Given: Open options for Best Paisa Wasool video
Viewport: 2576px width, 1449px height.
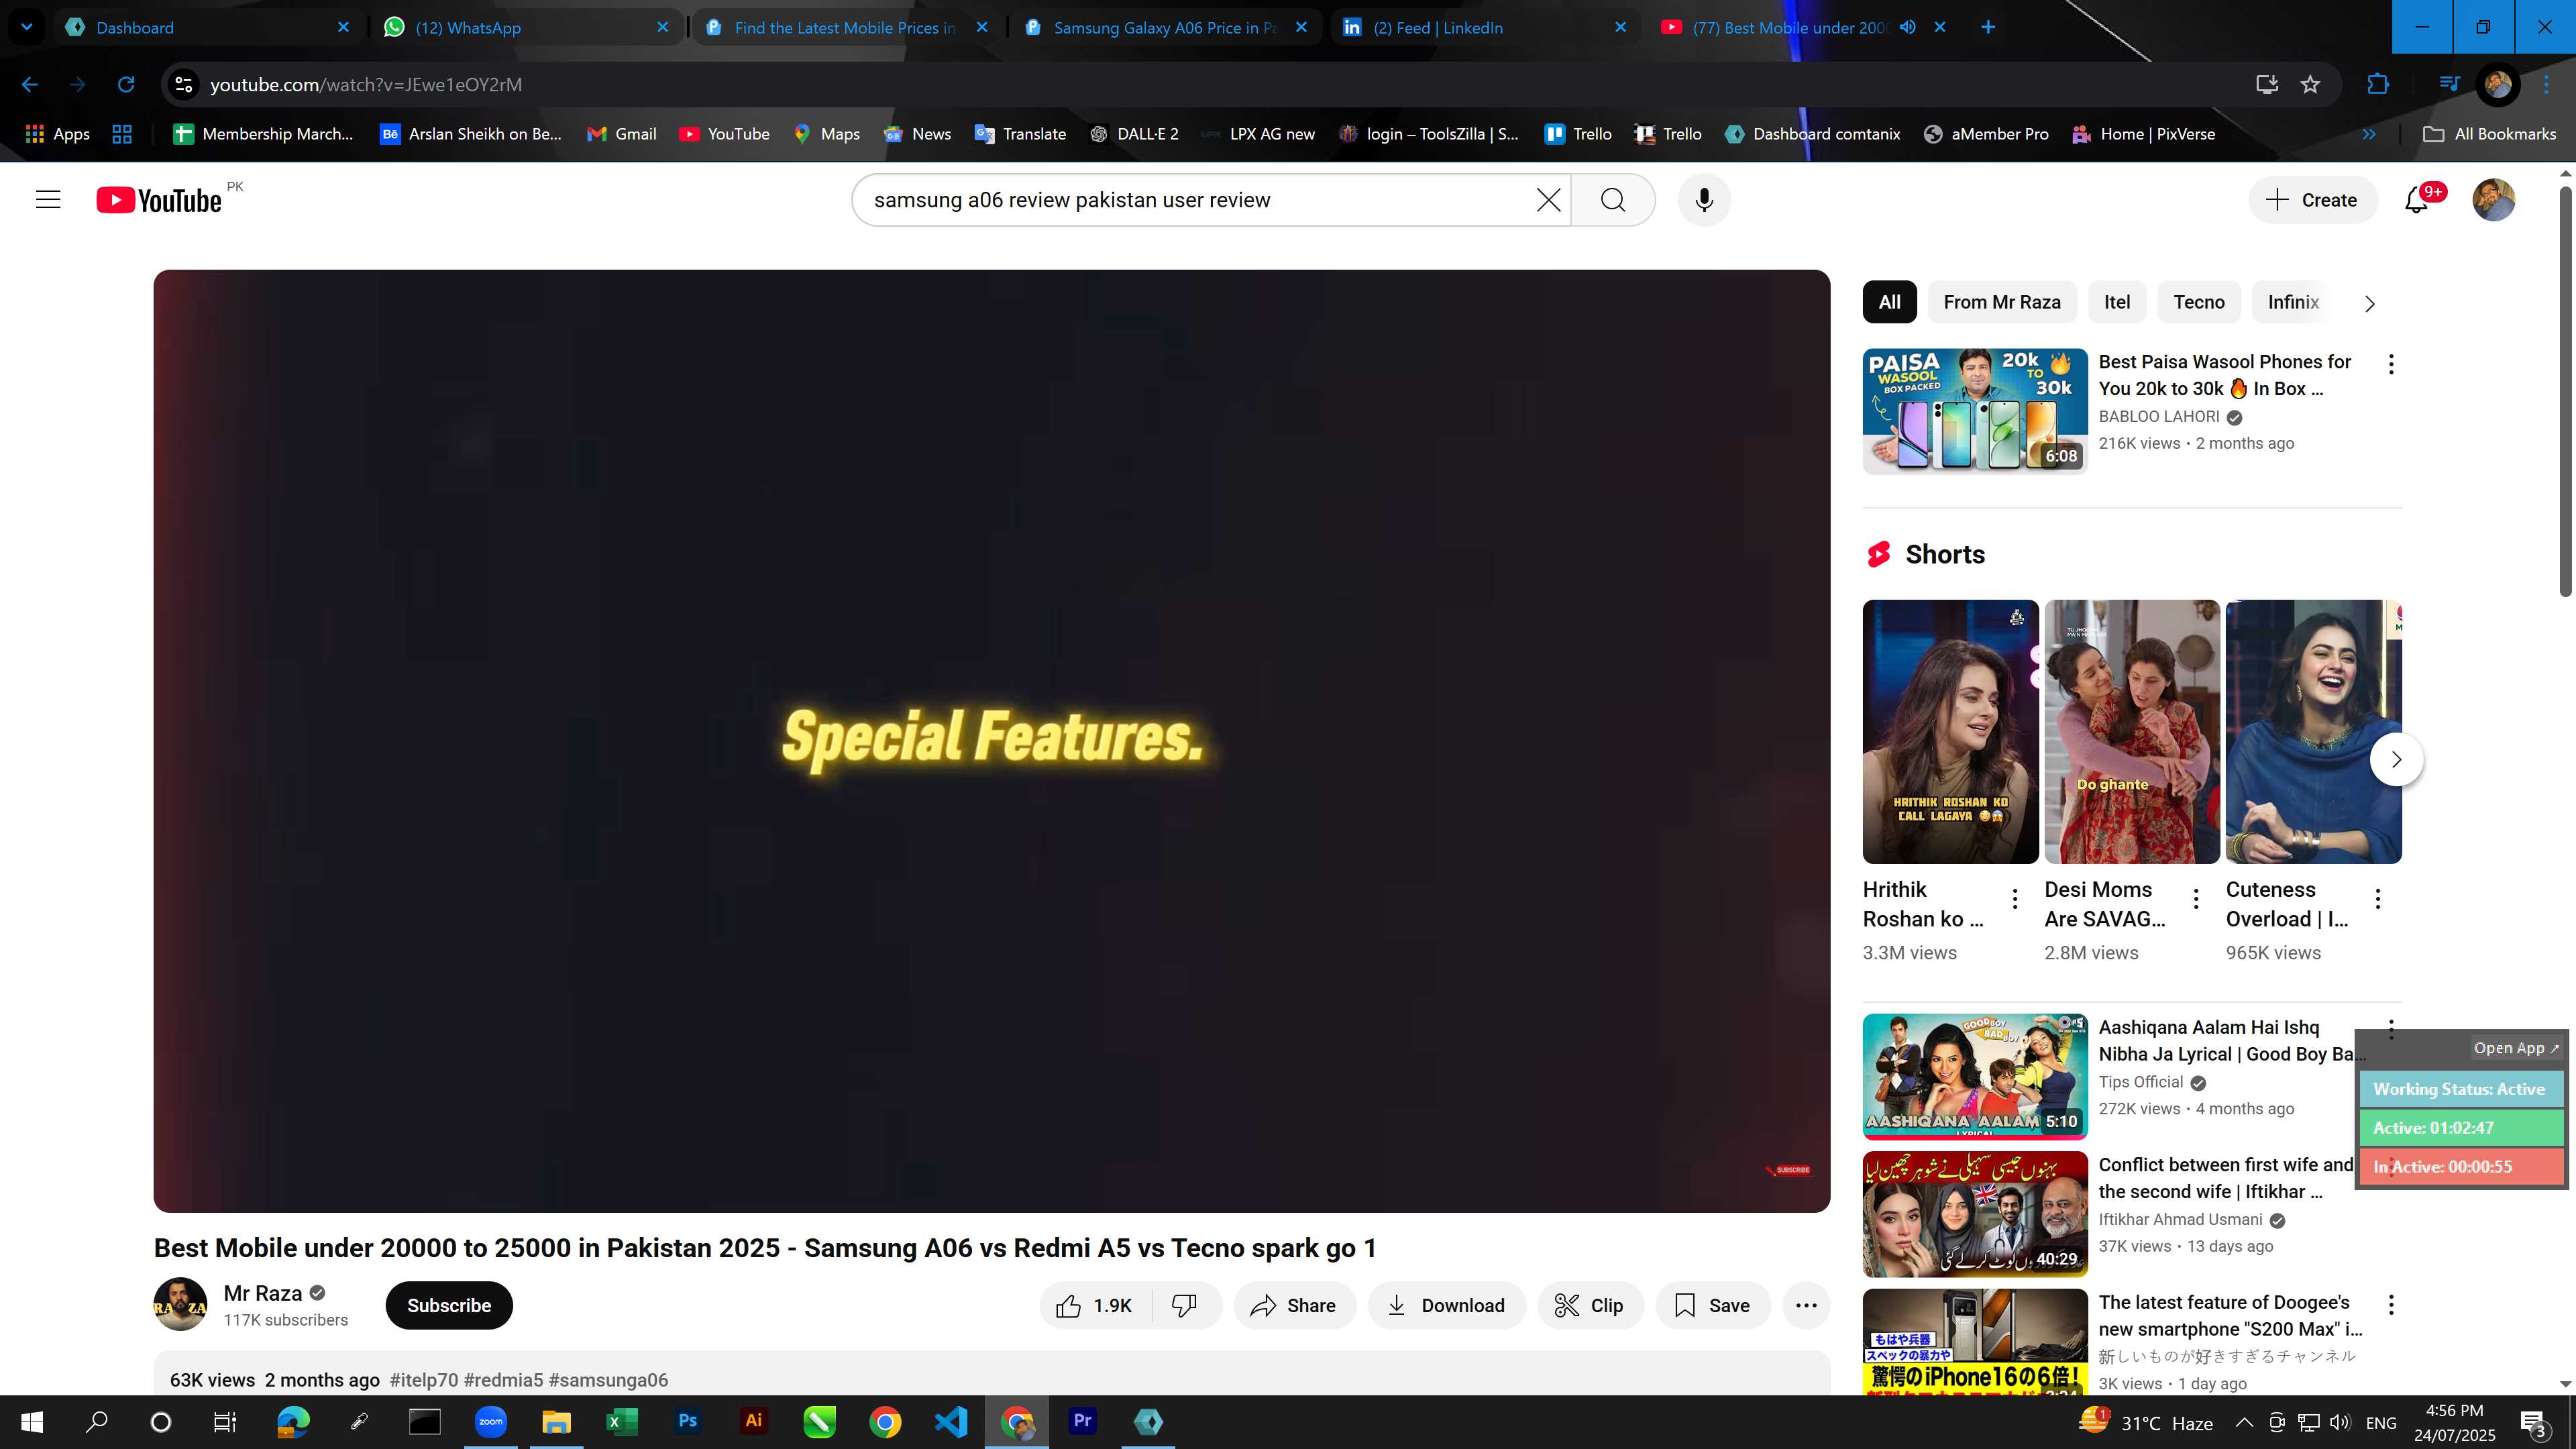Looking at the screenshot, I should 2391,365.
